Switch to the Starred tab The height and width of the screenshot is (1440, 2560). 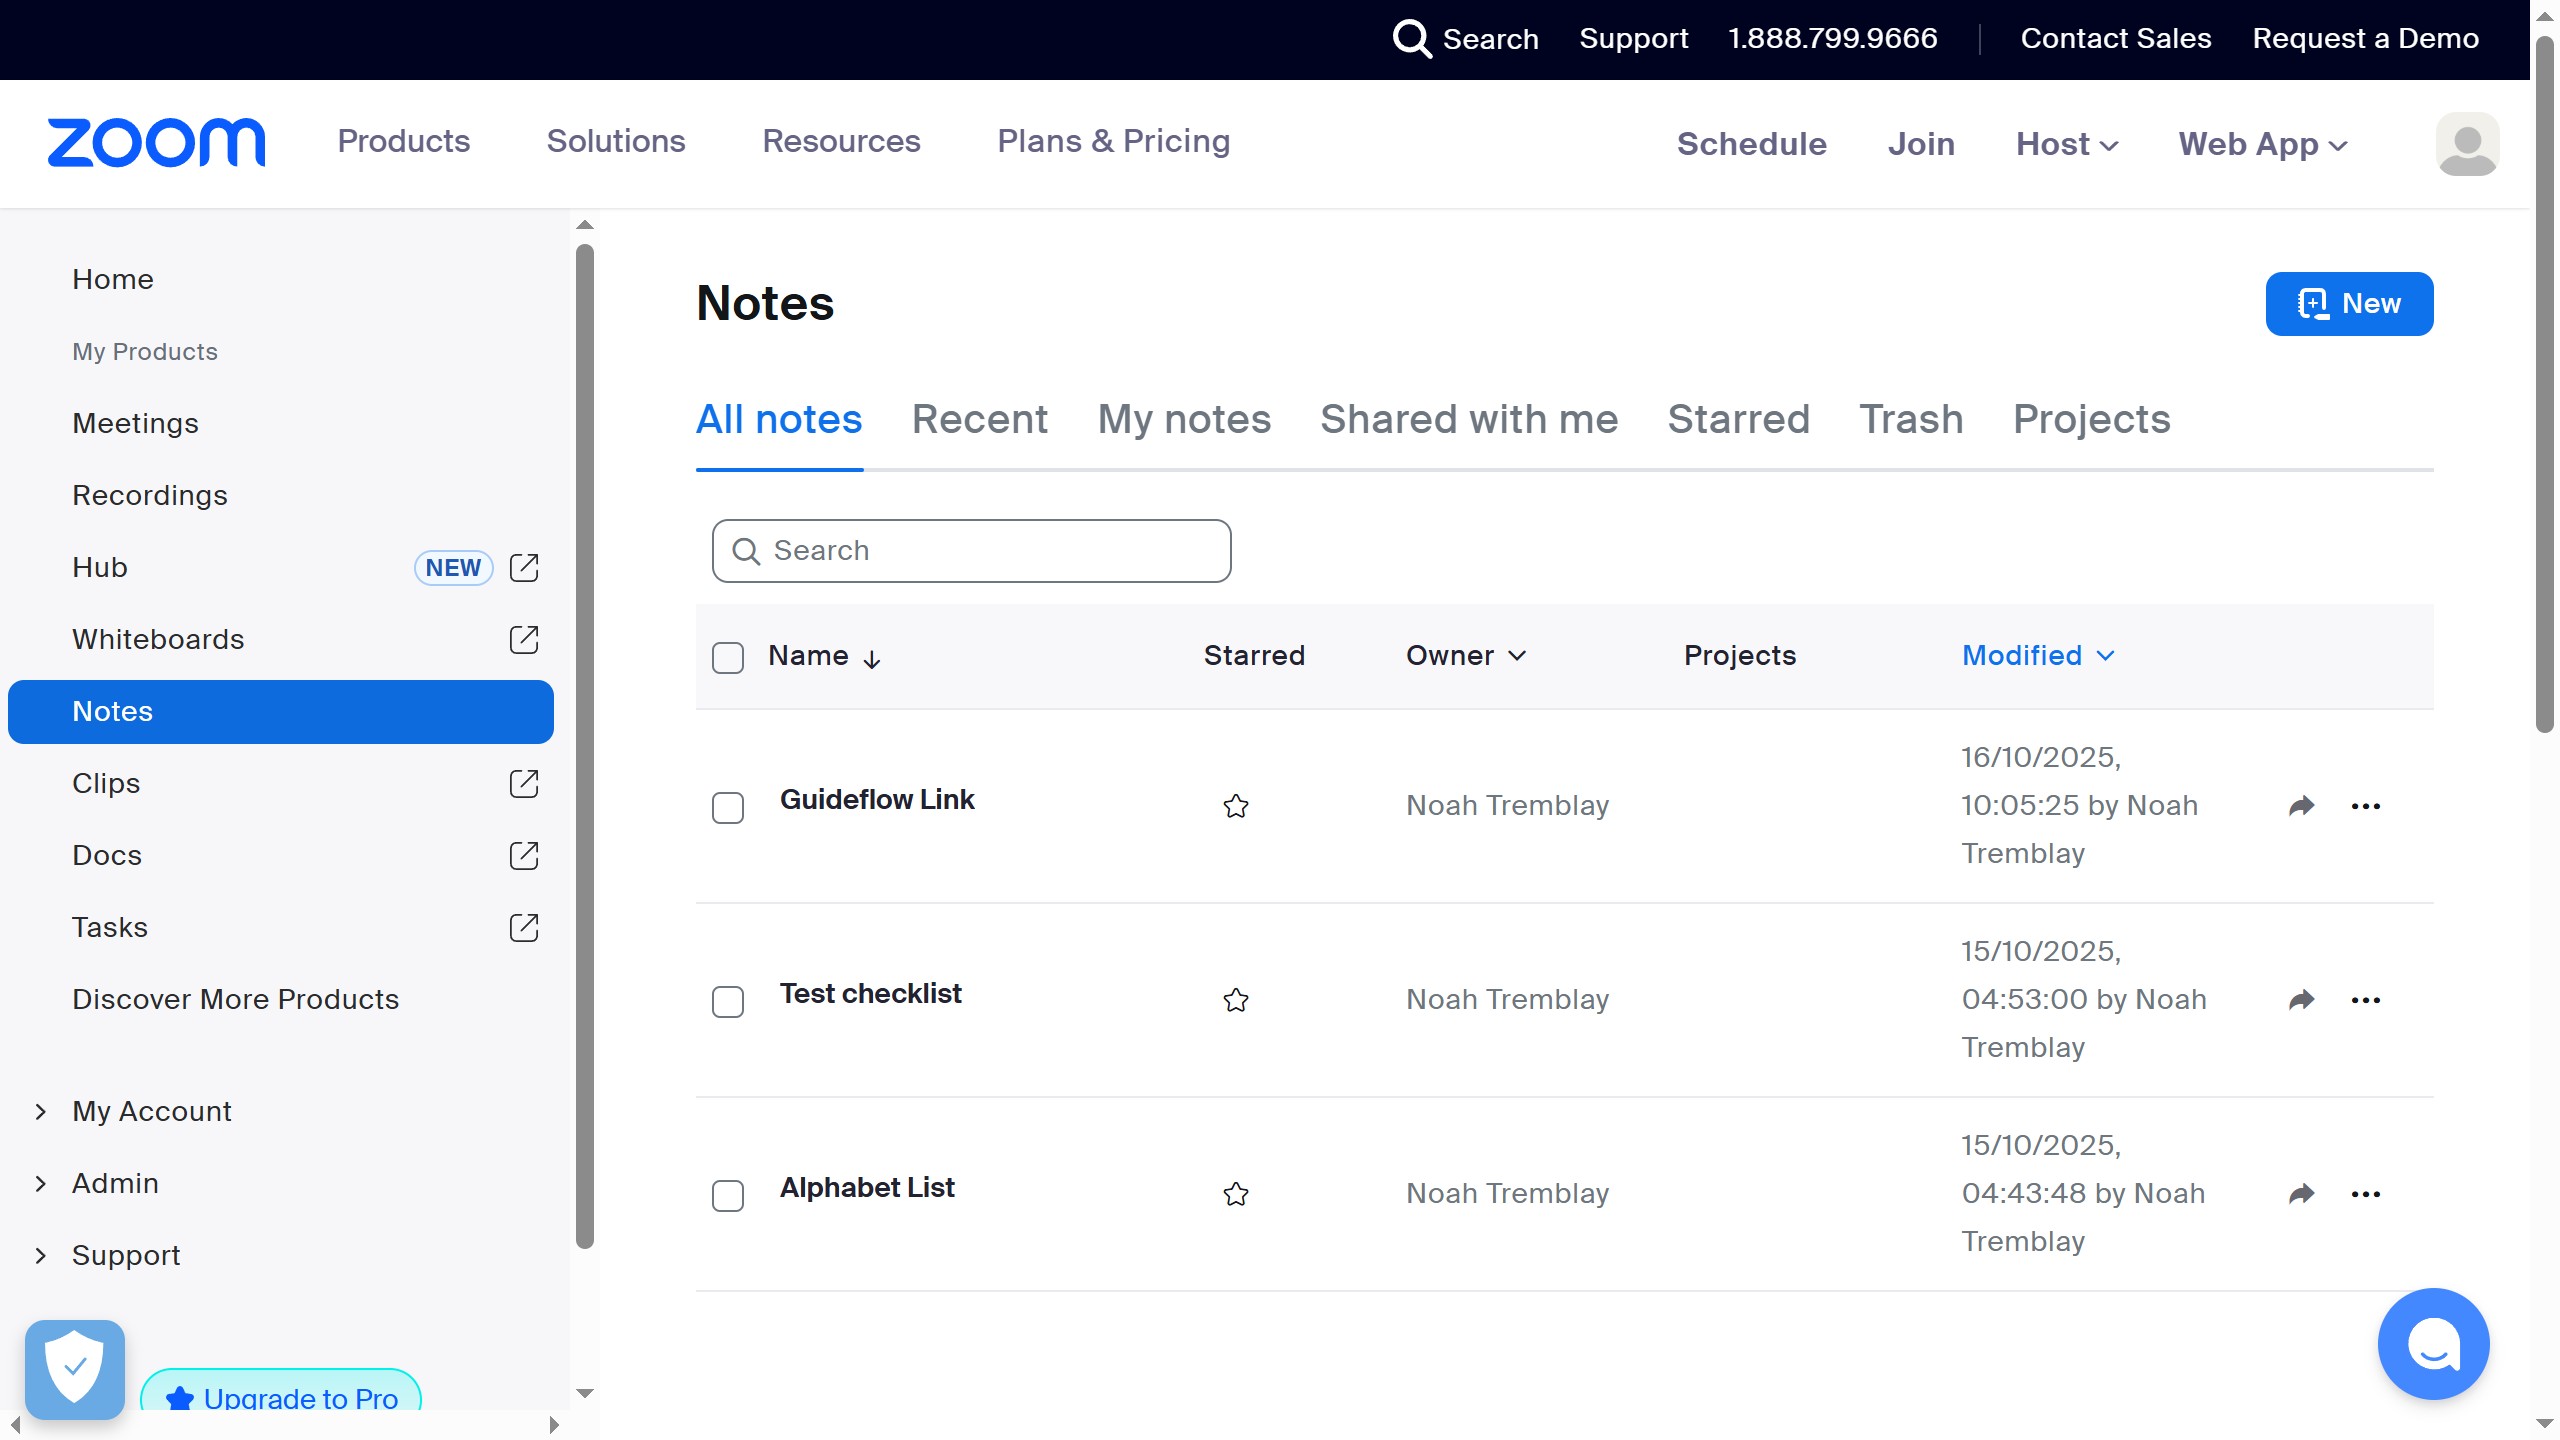tap(1739, 419)
